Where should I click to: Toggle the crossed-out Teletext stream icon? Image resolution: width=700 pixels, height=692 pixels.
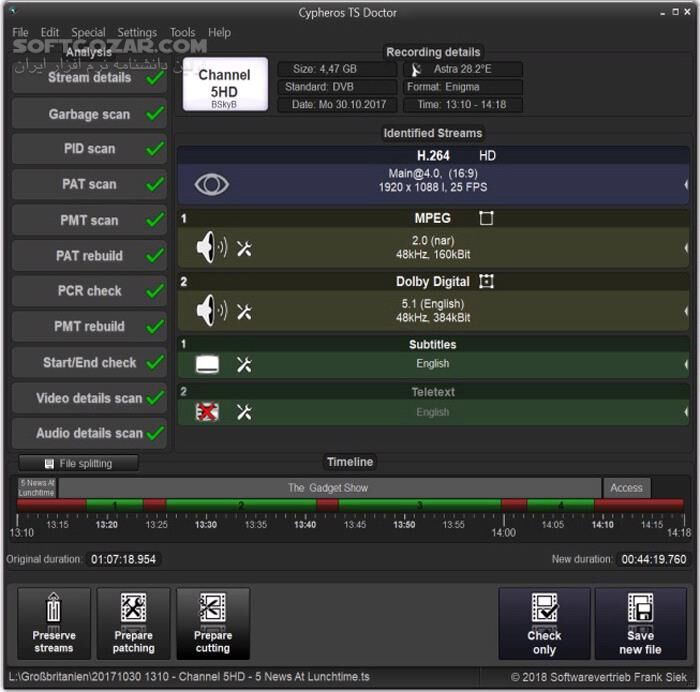207,412
